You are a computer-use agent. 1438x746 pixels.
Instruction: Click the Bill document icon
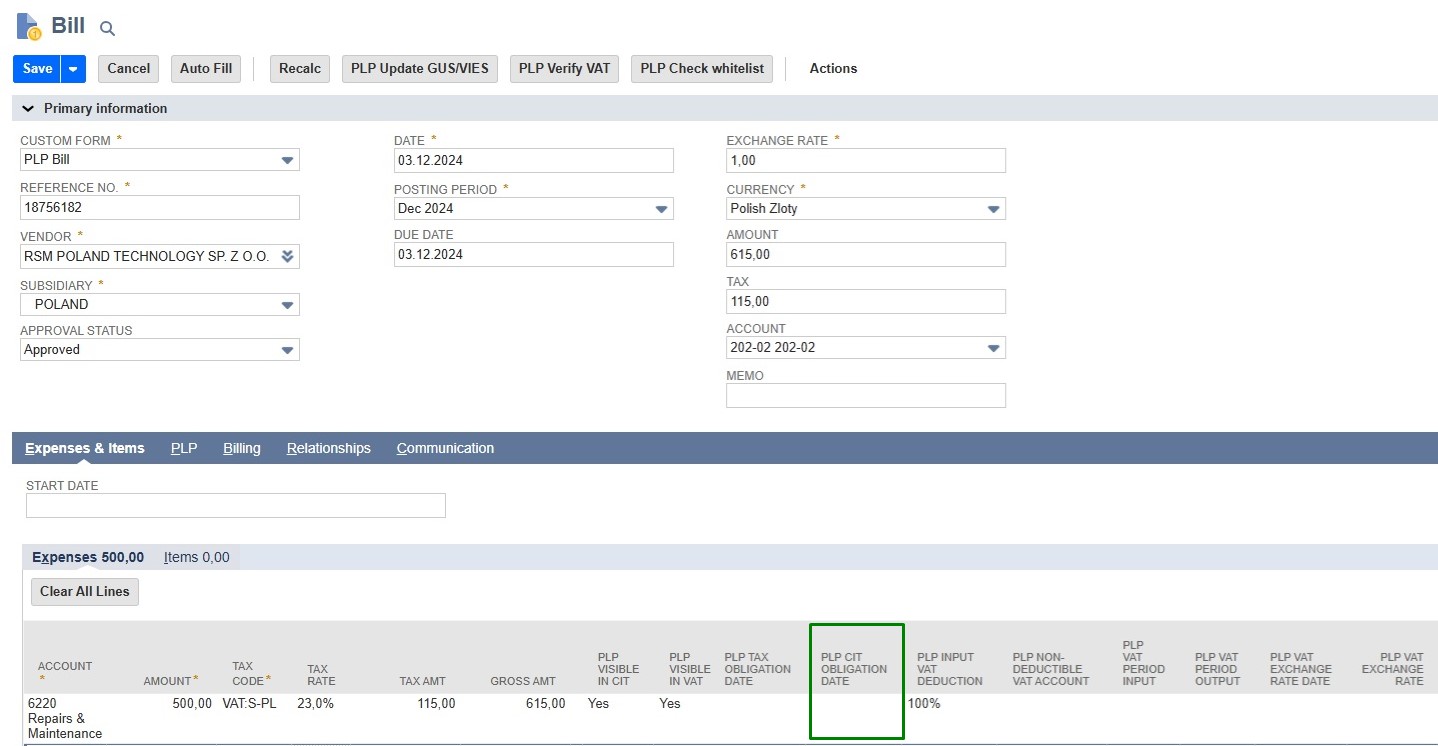click(28, 27)
